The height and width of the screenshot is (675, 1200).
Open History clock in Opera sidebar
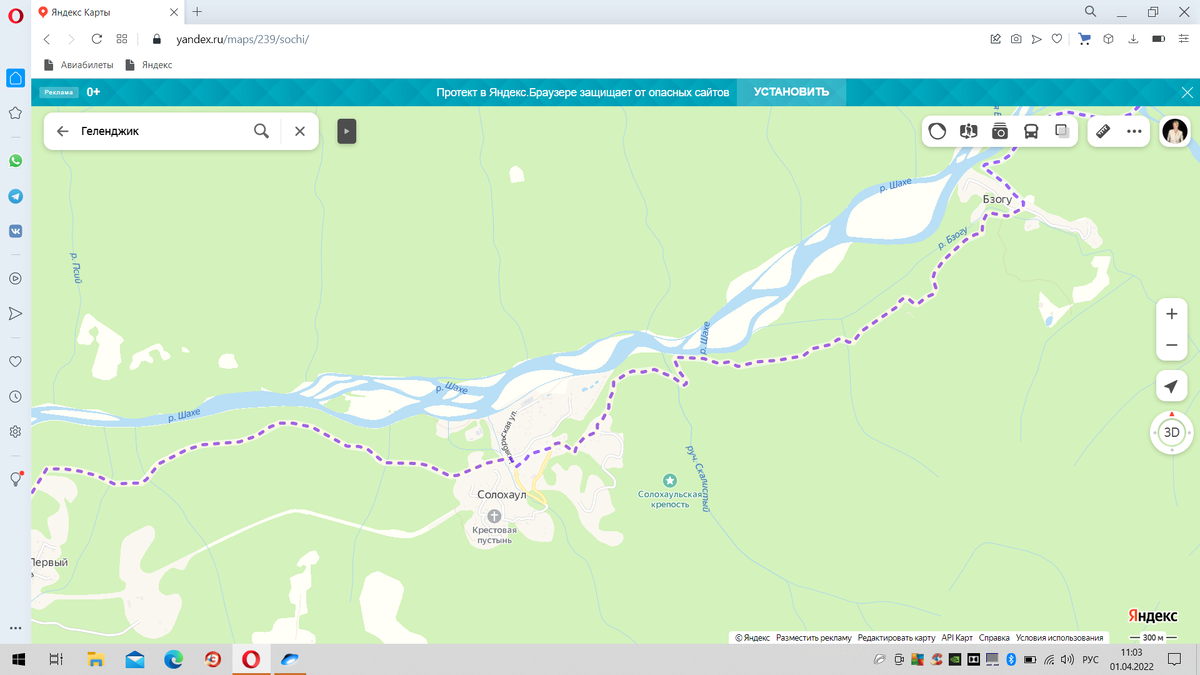click(15, 397)
